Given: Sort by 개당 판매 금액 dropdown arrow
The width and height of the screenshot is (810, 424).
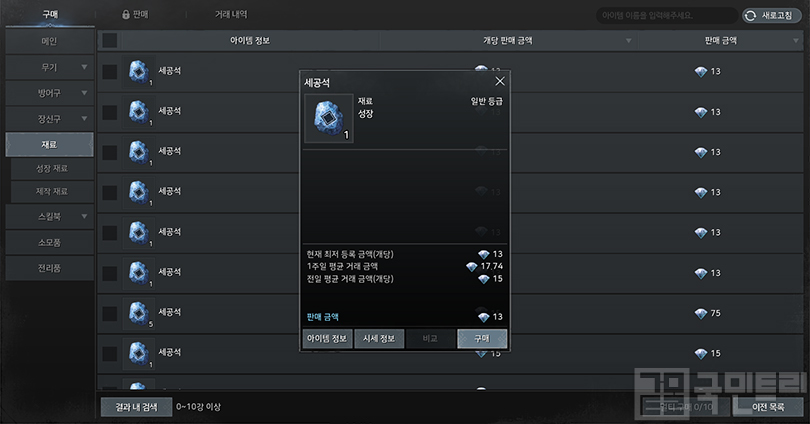Looking at the screenshot, I should [628, 41].
